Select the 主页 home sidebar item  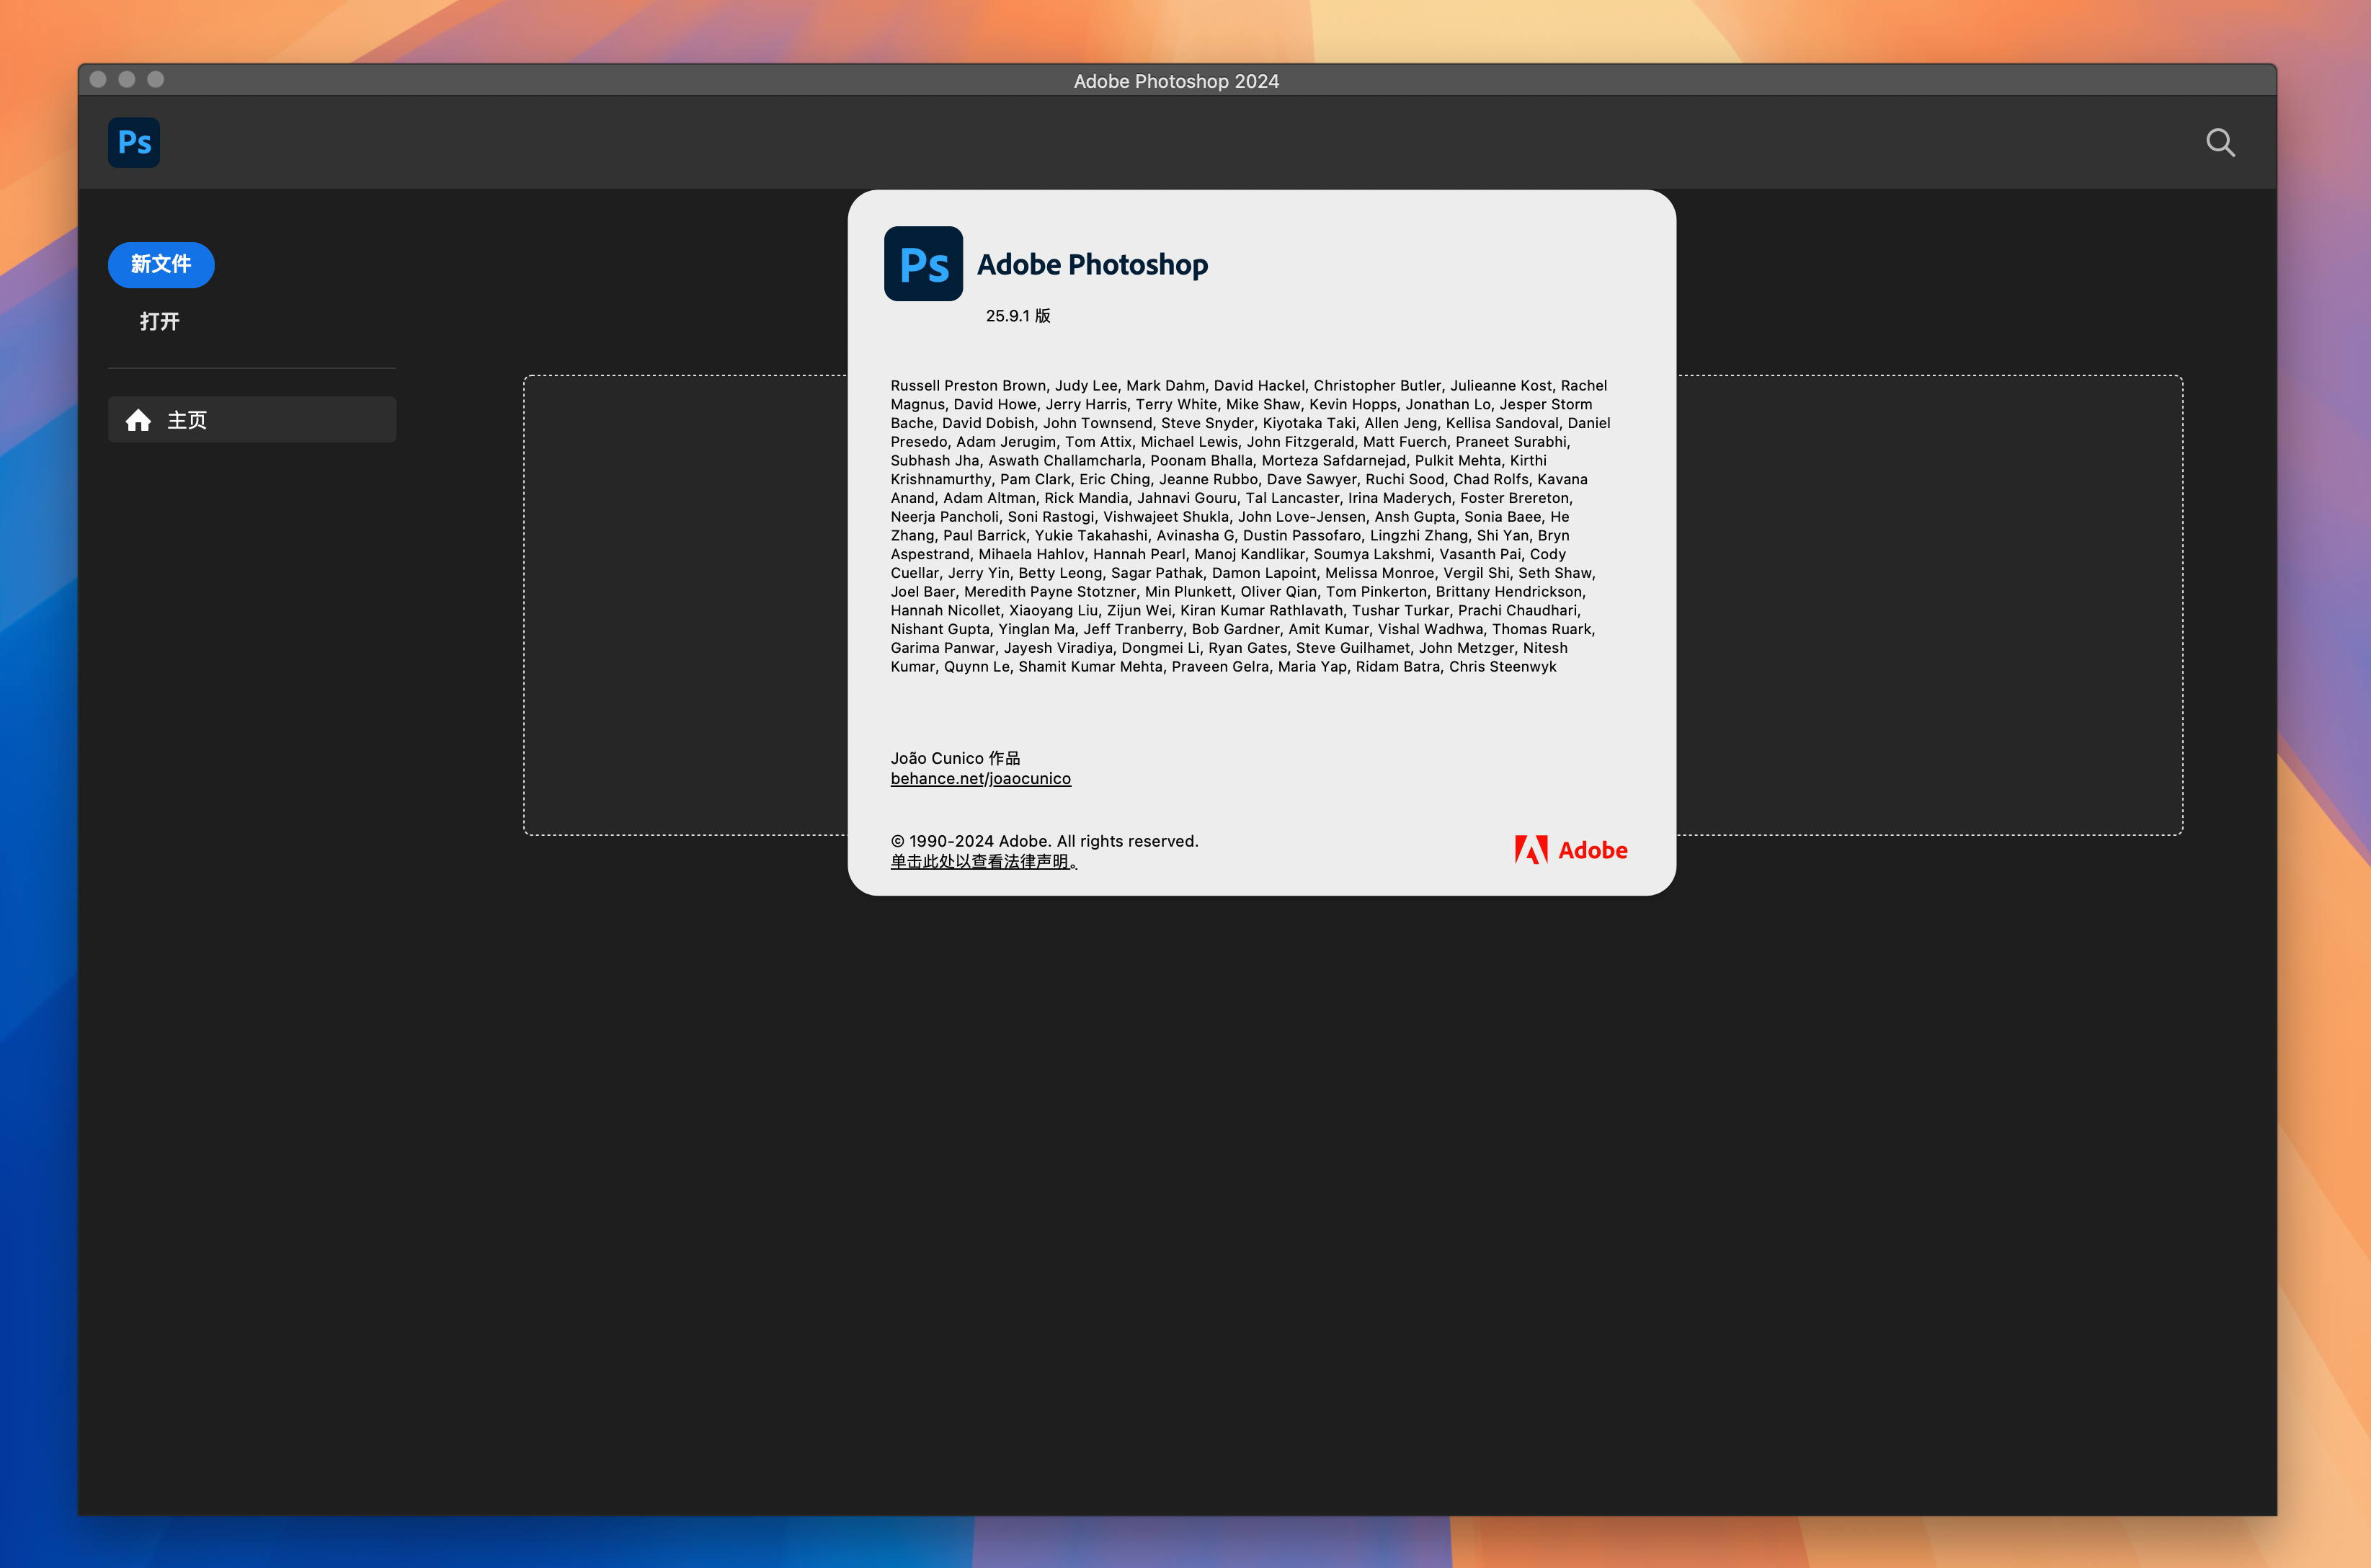252,420
